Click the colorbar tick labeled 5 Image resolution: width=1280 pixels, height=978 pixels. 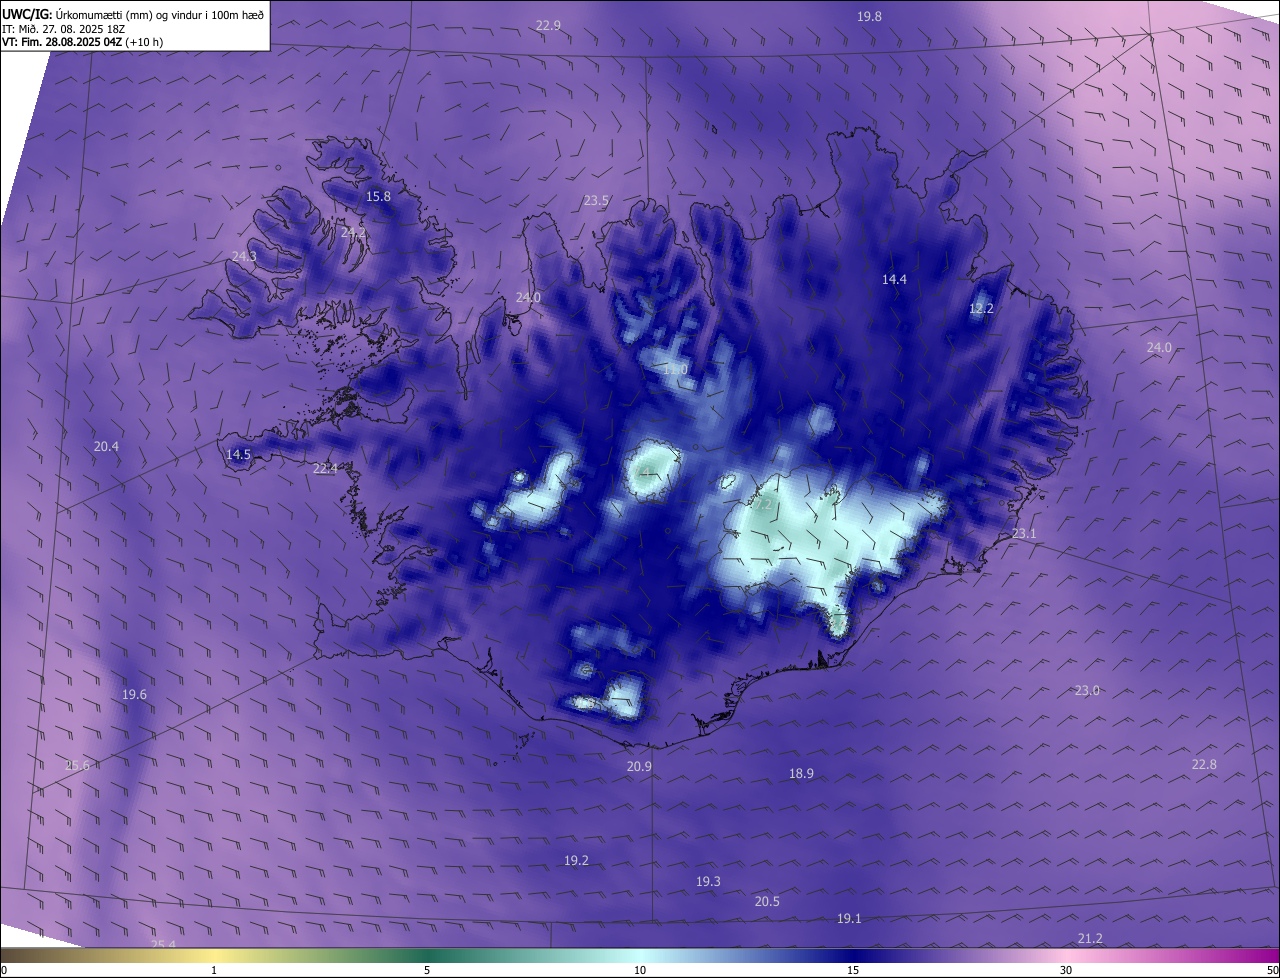(427, 970)
